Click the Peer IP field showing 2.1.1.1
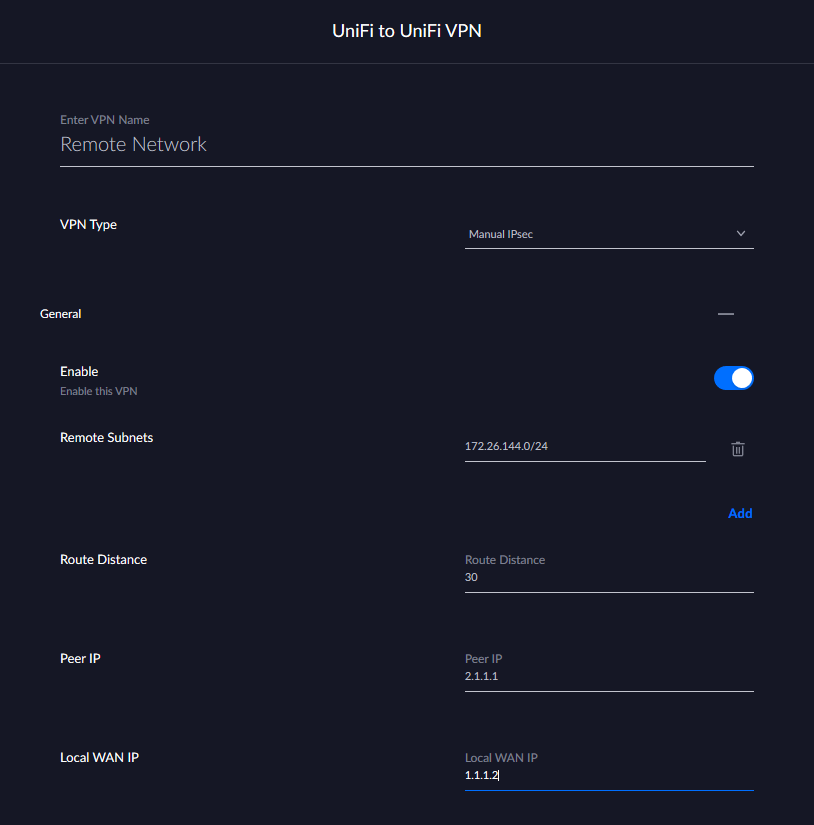 coord(609,676)
